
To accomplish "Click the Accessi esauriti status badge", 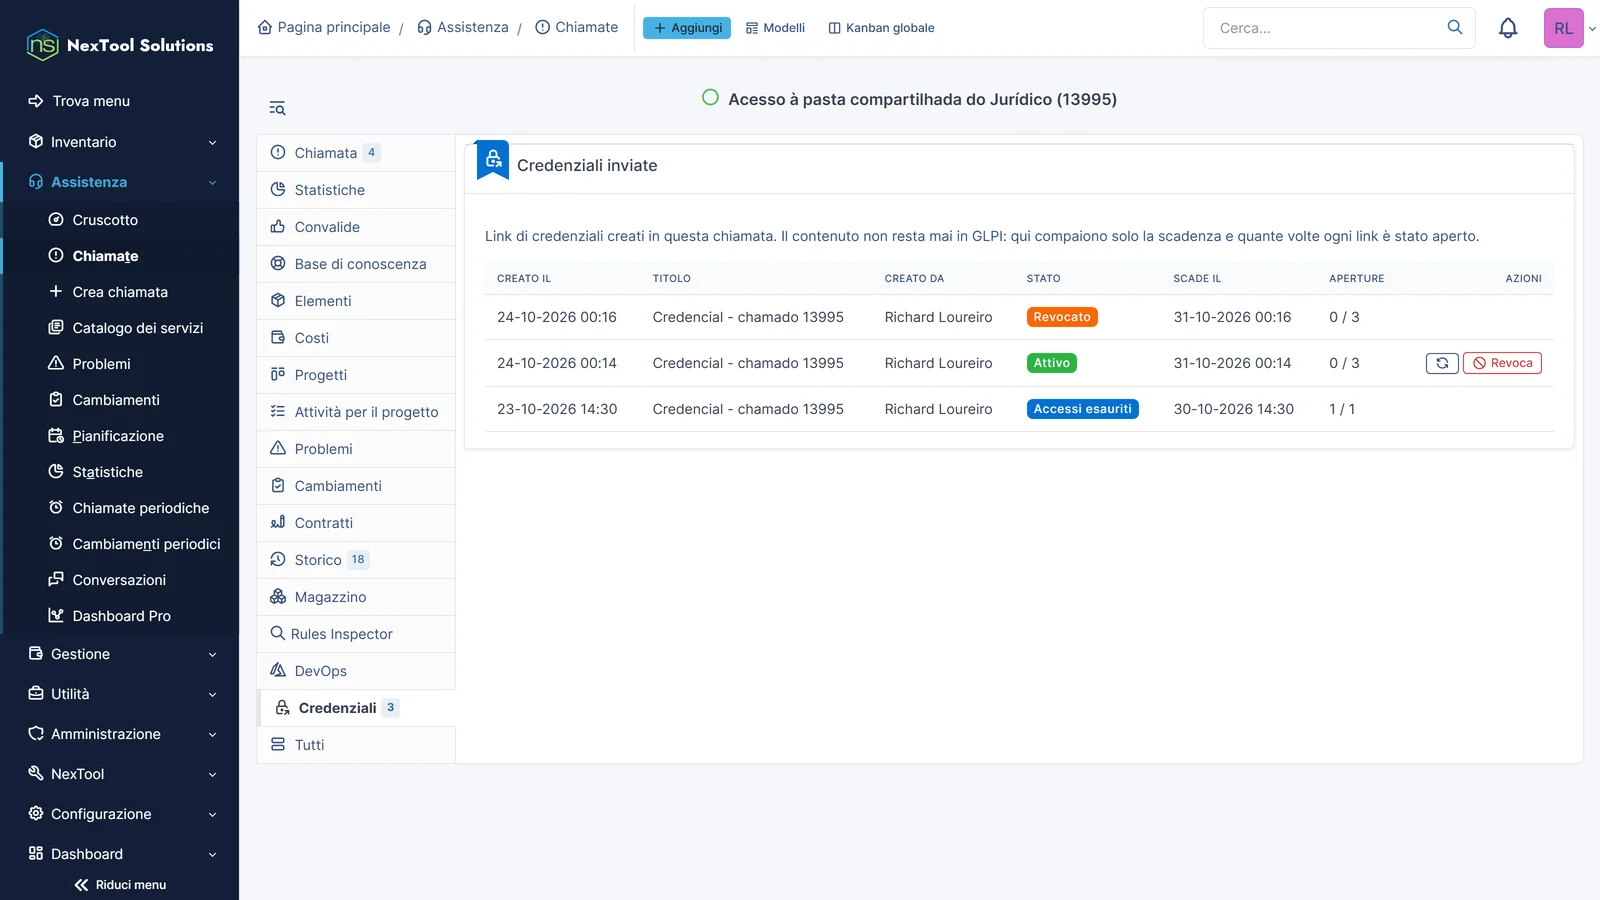I will click(1083, 409).
